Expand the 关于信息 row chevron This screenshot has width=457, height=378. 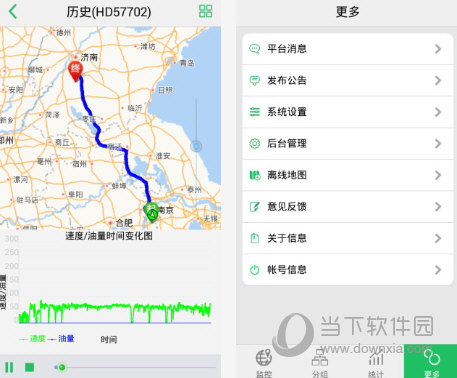(x=438, y=238)
